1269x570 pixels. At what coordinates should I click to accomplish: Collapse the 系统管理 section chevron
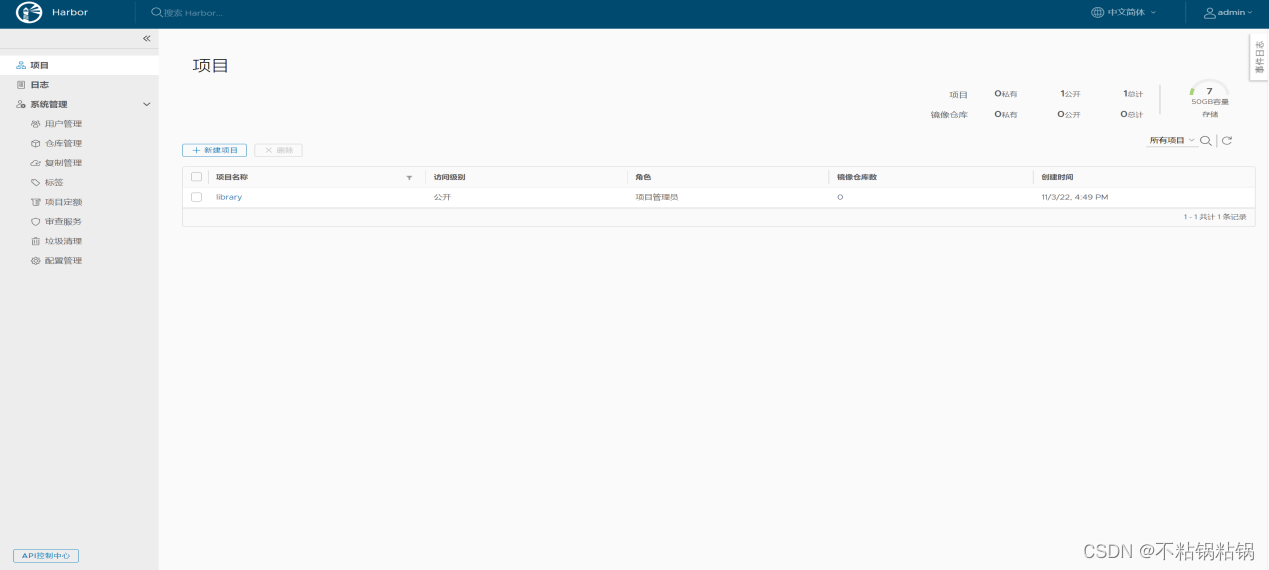tap(147, 104)
